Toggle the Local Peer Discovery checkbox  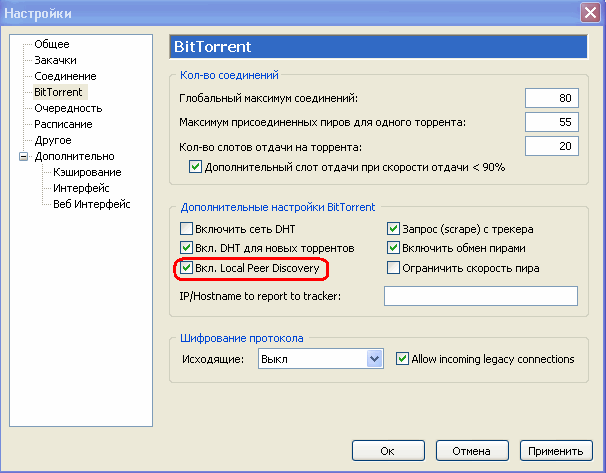186,268
